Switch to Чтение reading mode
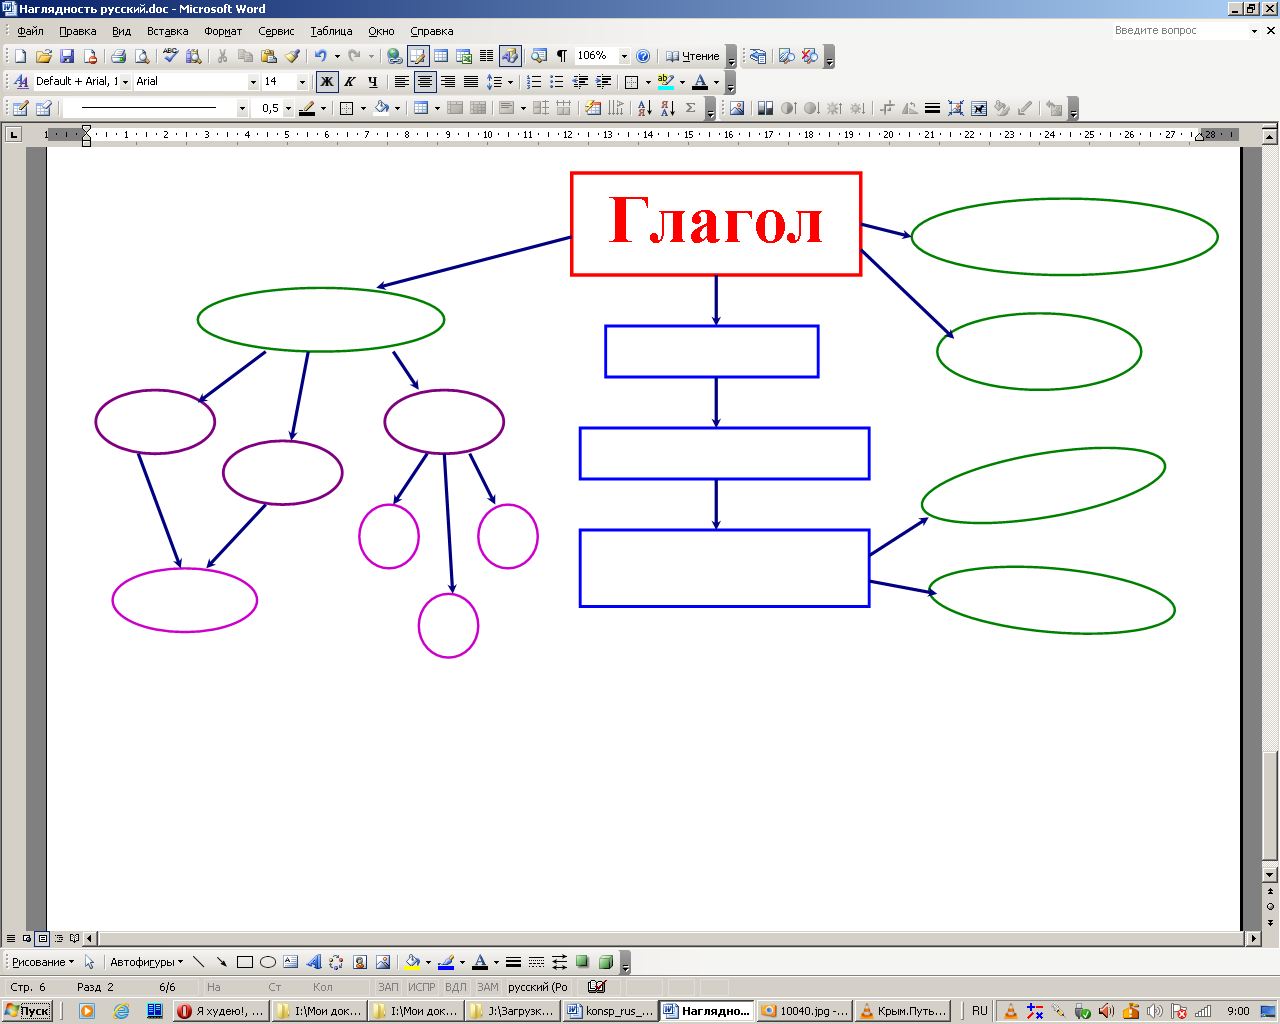This screenshot has width=1280, height=1024. click(x=693, y=57)
